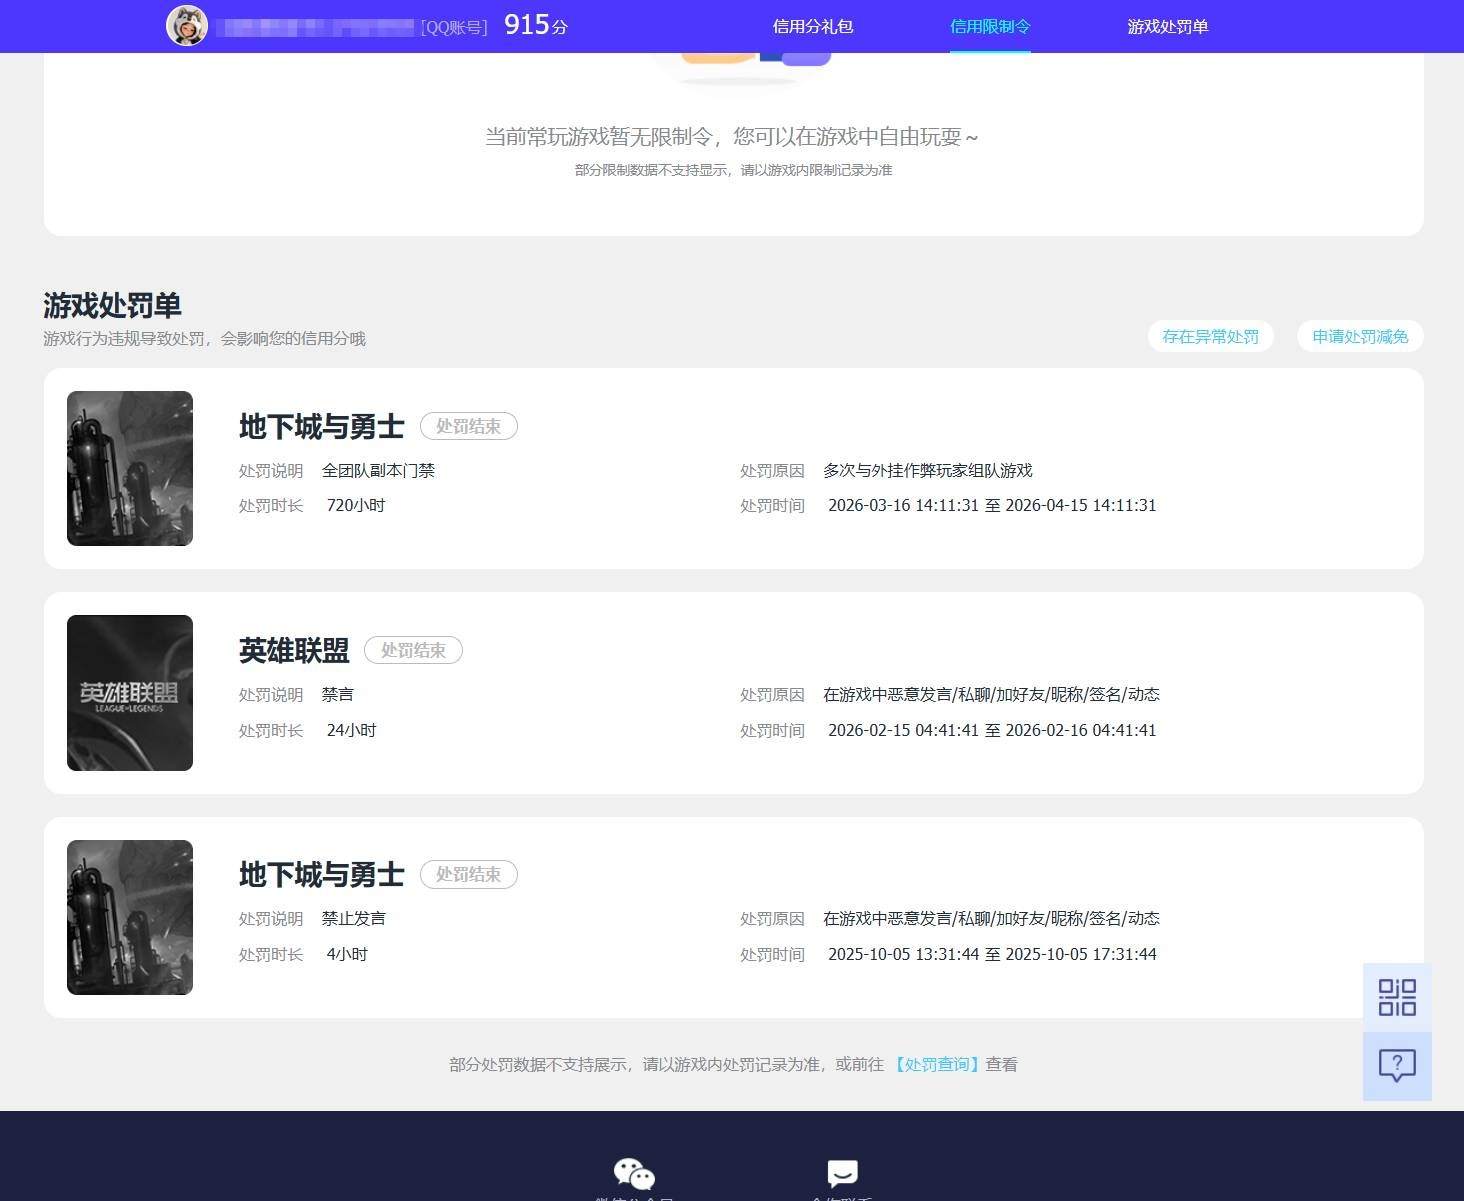This screenshot has height=1201, width=1464.
Task: Click the 720小时 duration value
Action: click(x=356, y=506)
